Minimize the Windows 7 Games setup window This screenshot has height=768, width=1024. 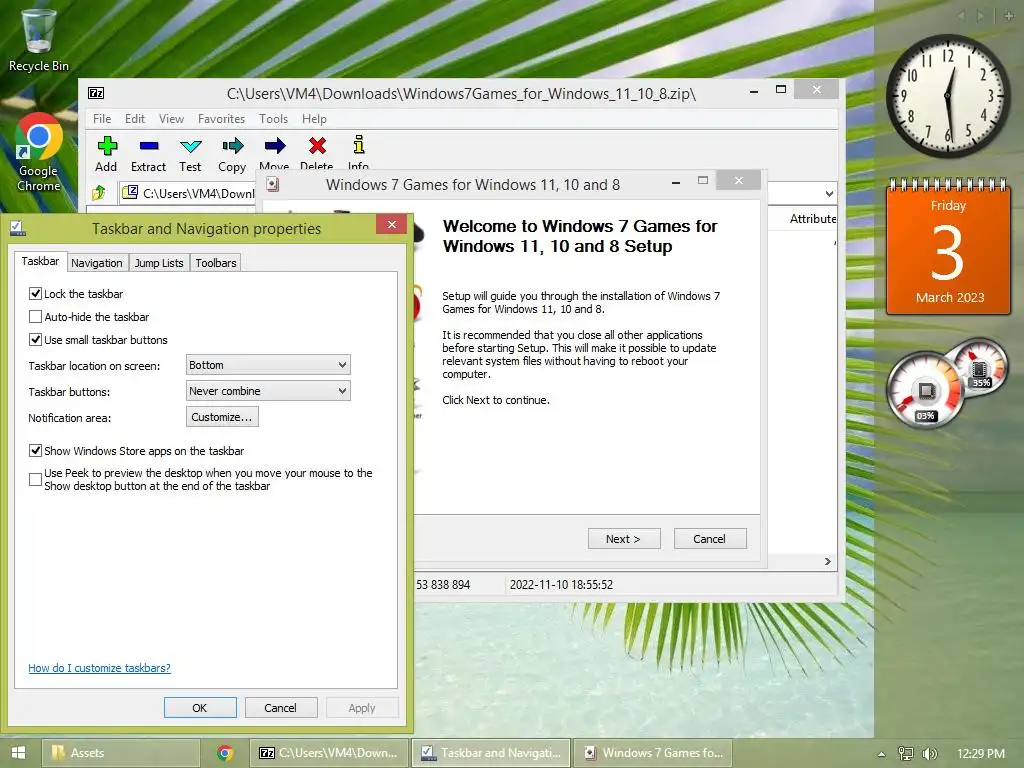pyautogui.click(x=676, y=181)
